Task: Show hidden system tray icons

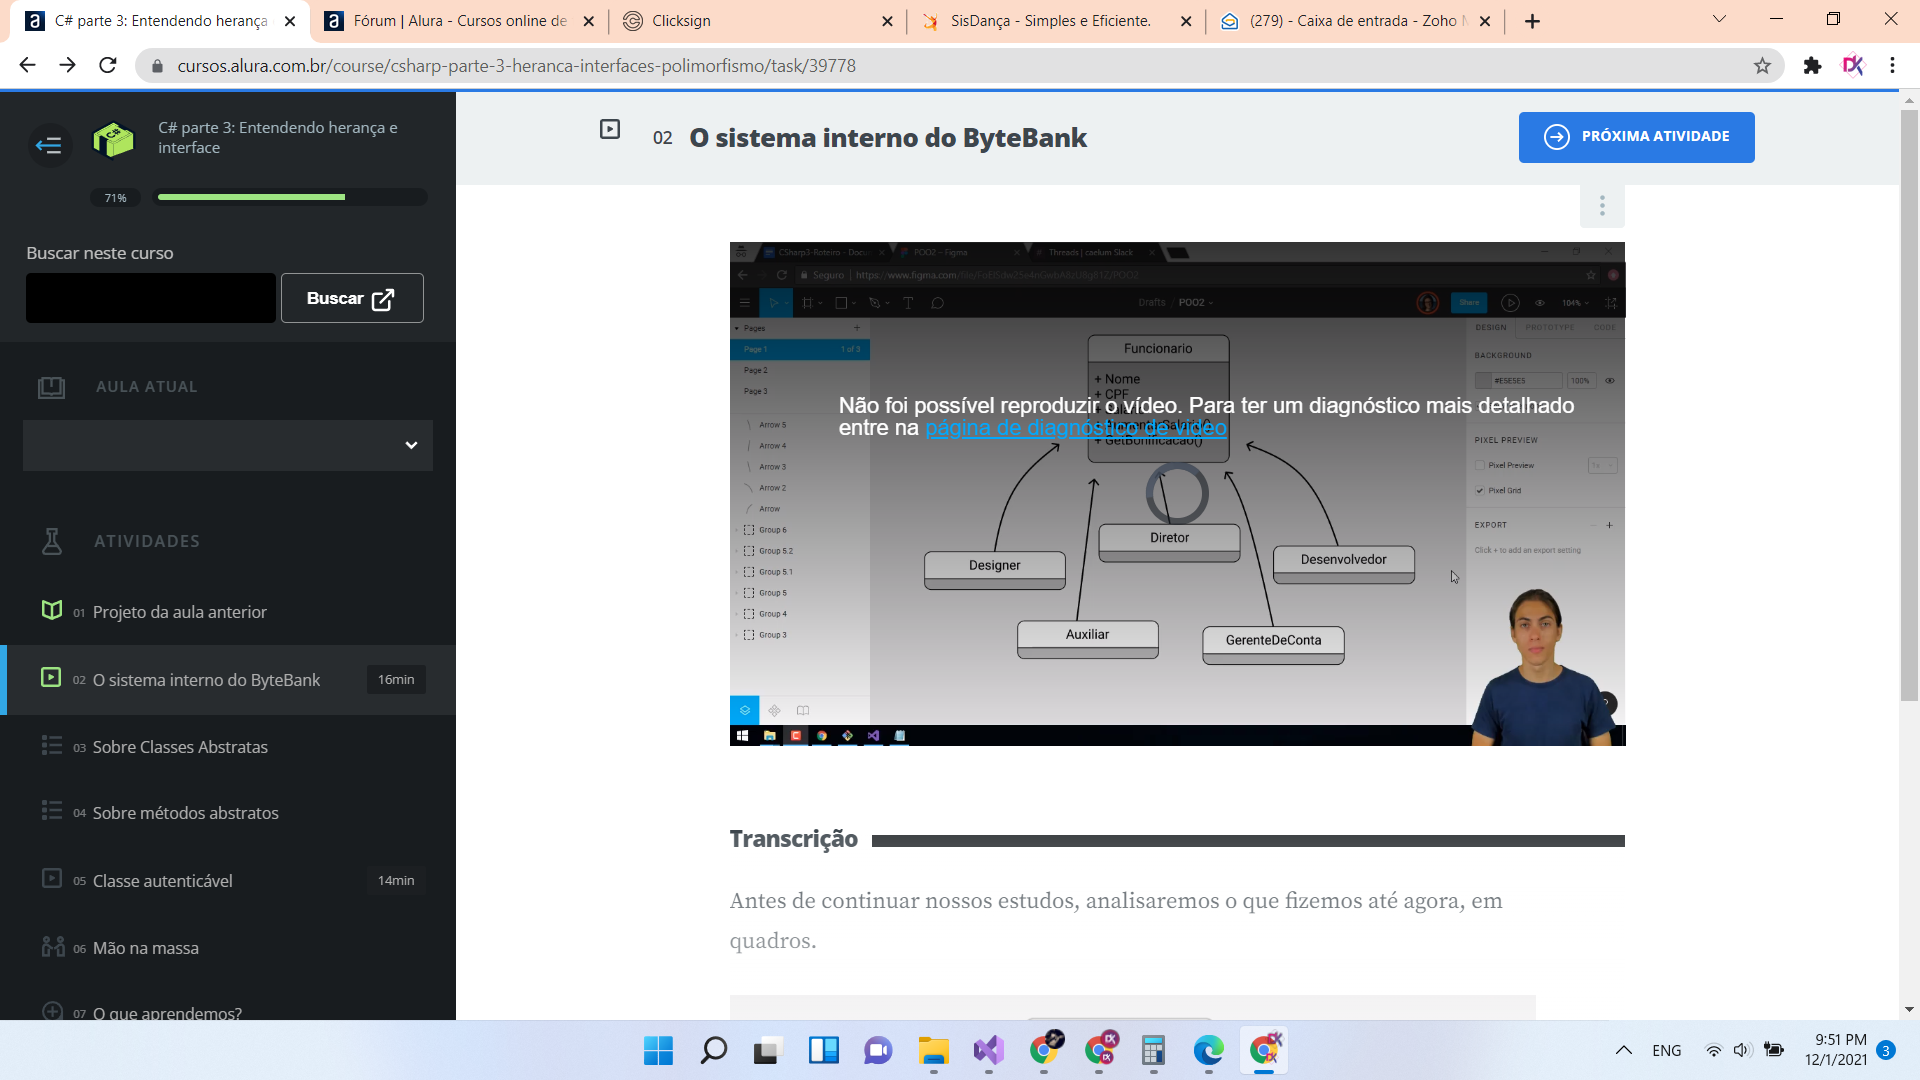Action: tap(1624, 1050)
